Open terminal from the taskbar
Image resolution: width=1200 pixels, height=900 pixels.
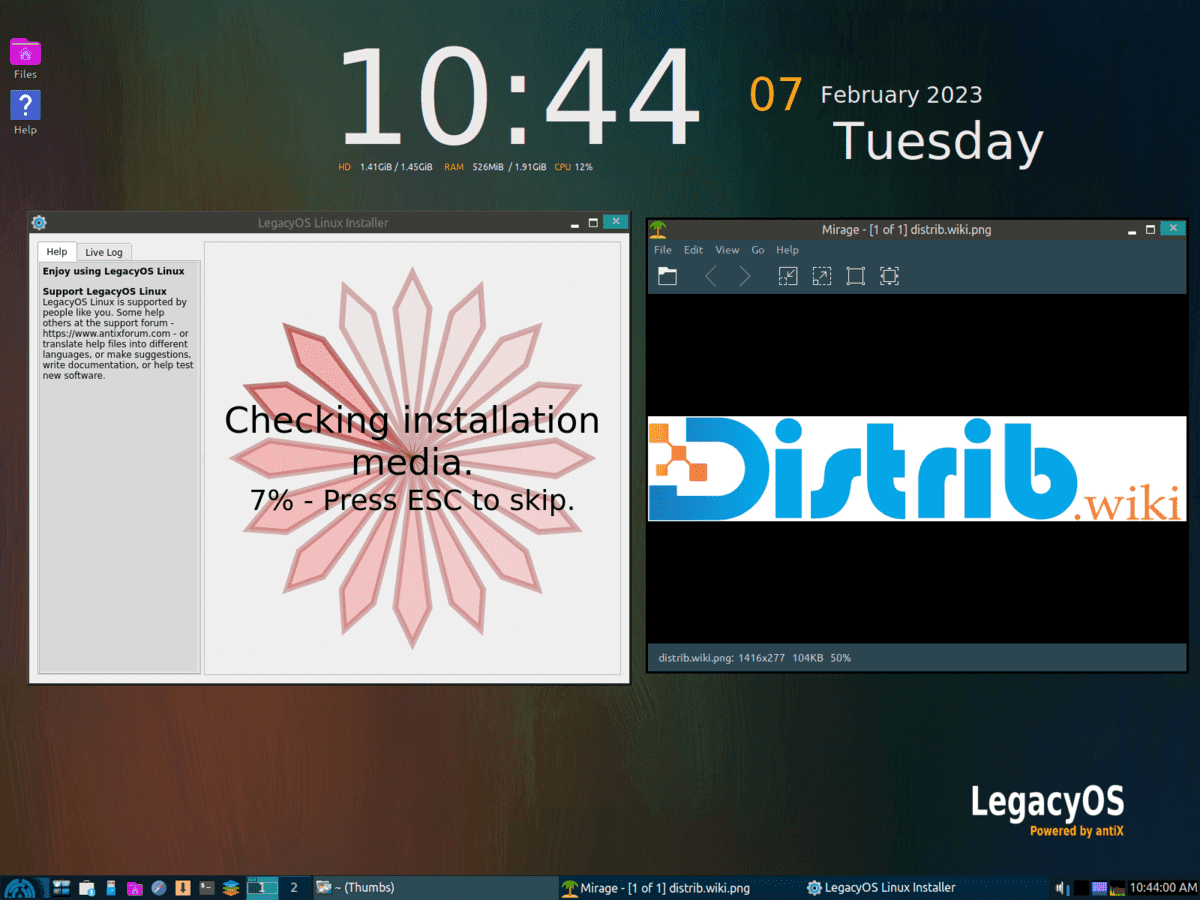207,887
